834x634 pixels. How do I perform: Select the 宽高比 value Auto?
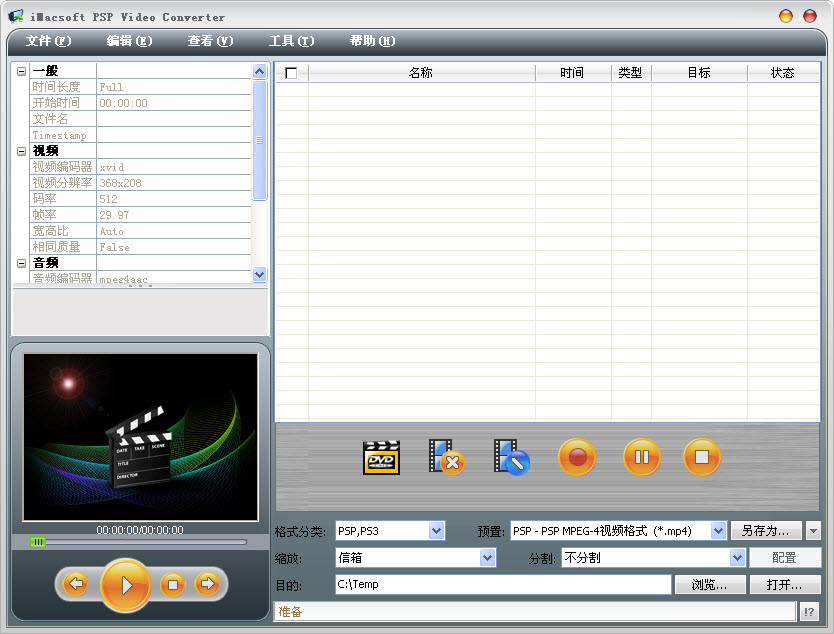click(173, 231)
